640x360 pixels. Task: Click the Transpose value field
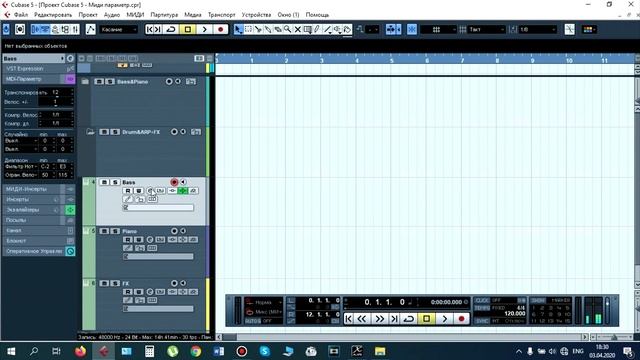(56, 92)
